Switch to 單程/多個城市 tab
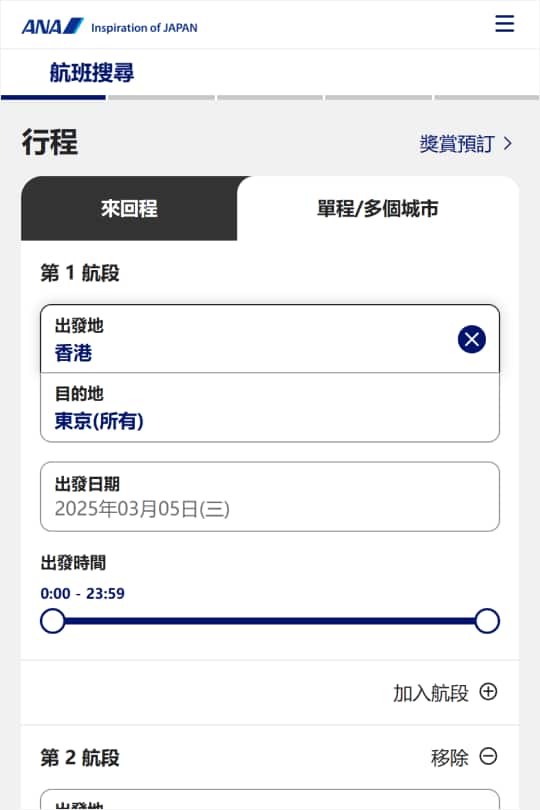This screenshot has height=810, width=540. pos(378,209)
